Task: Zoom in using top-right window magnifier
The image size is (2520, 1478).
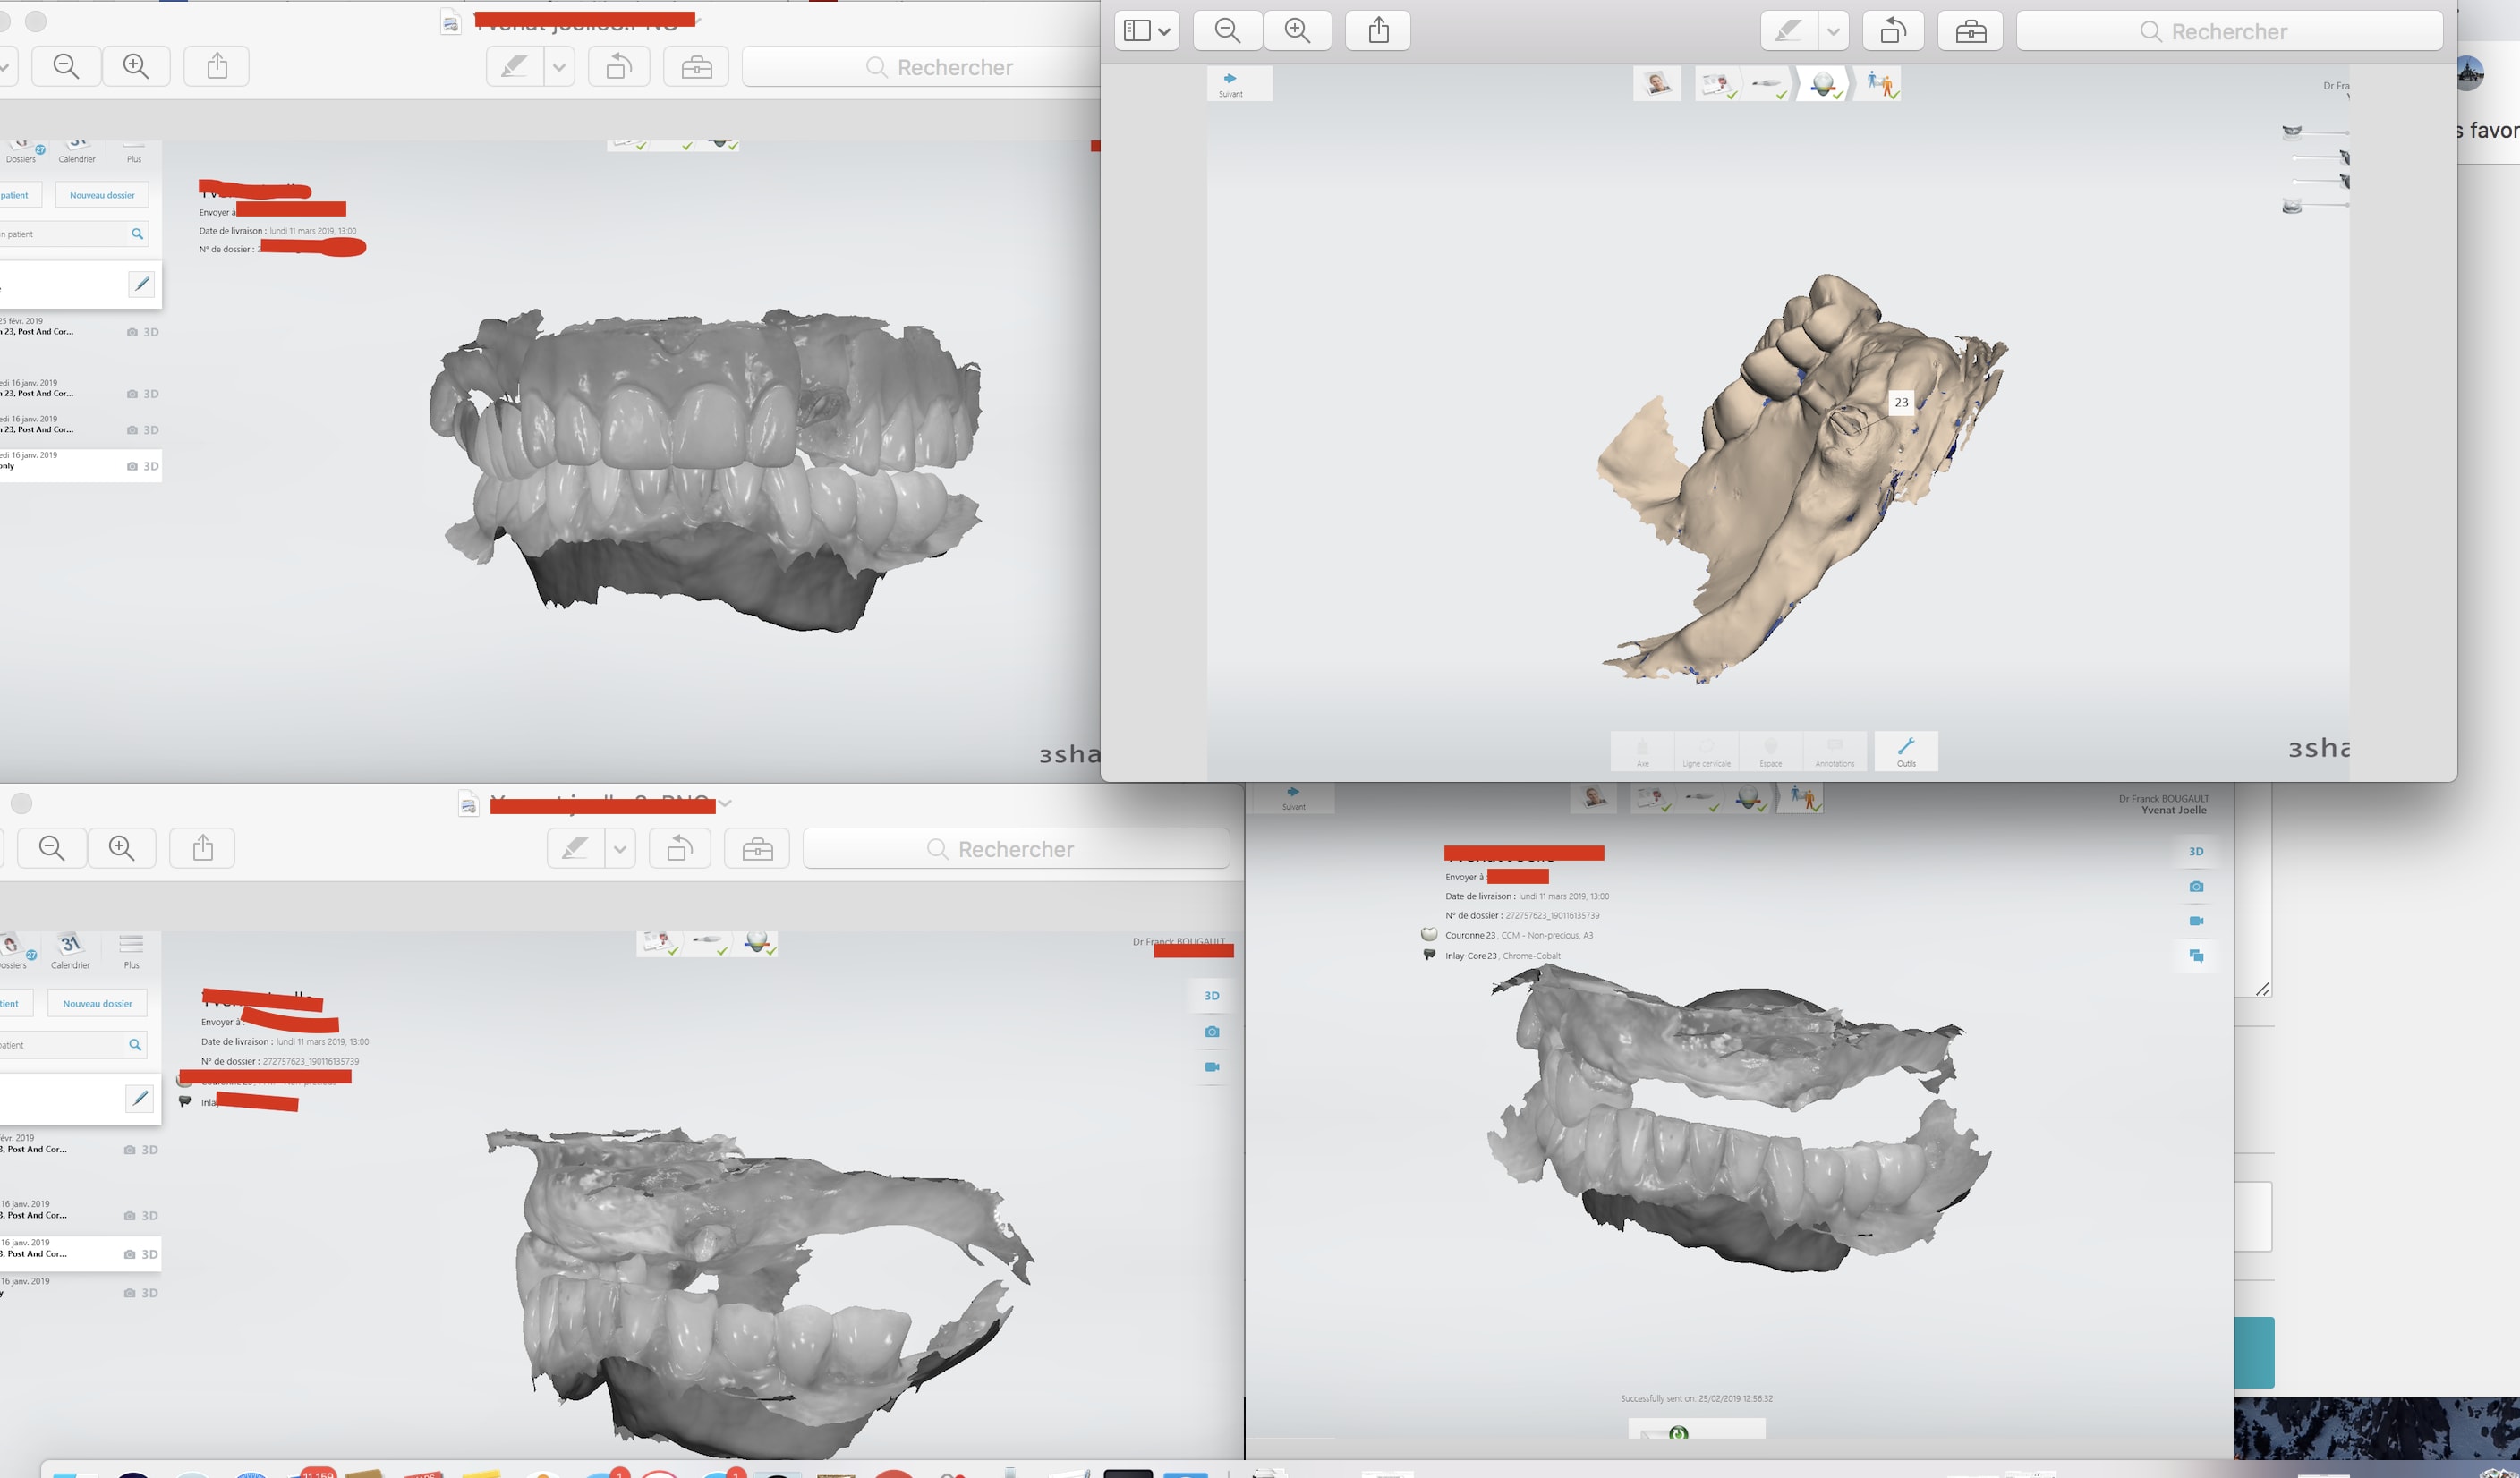Action: 1297,31
